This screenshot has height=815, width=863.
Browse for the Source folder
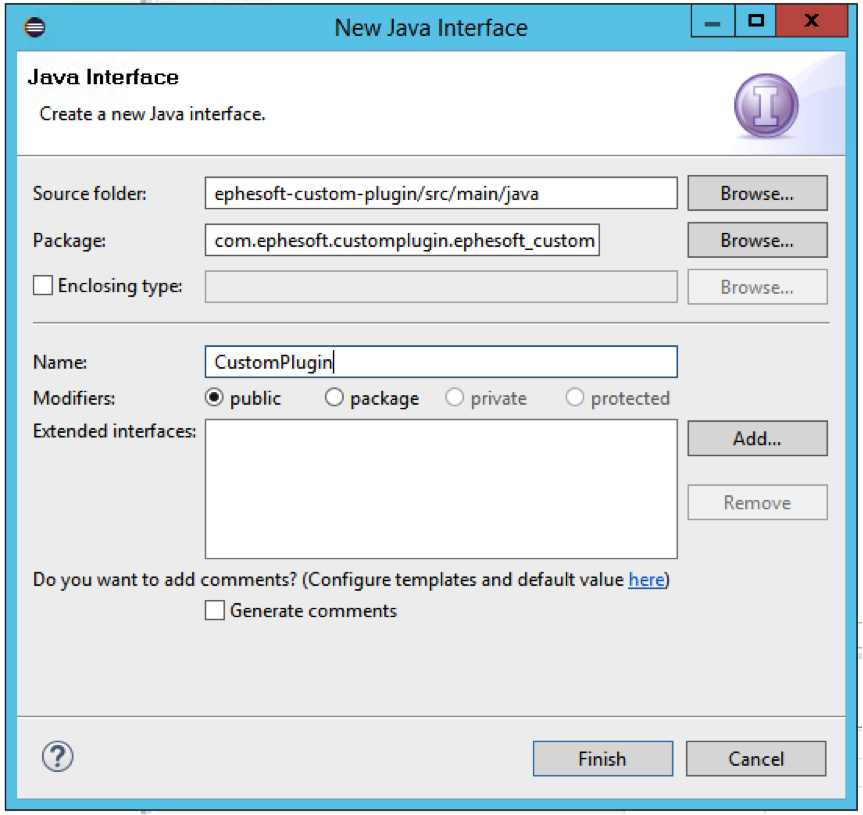coord(757,193)
